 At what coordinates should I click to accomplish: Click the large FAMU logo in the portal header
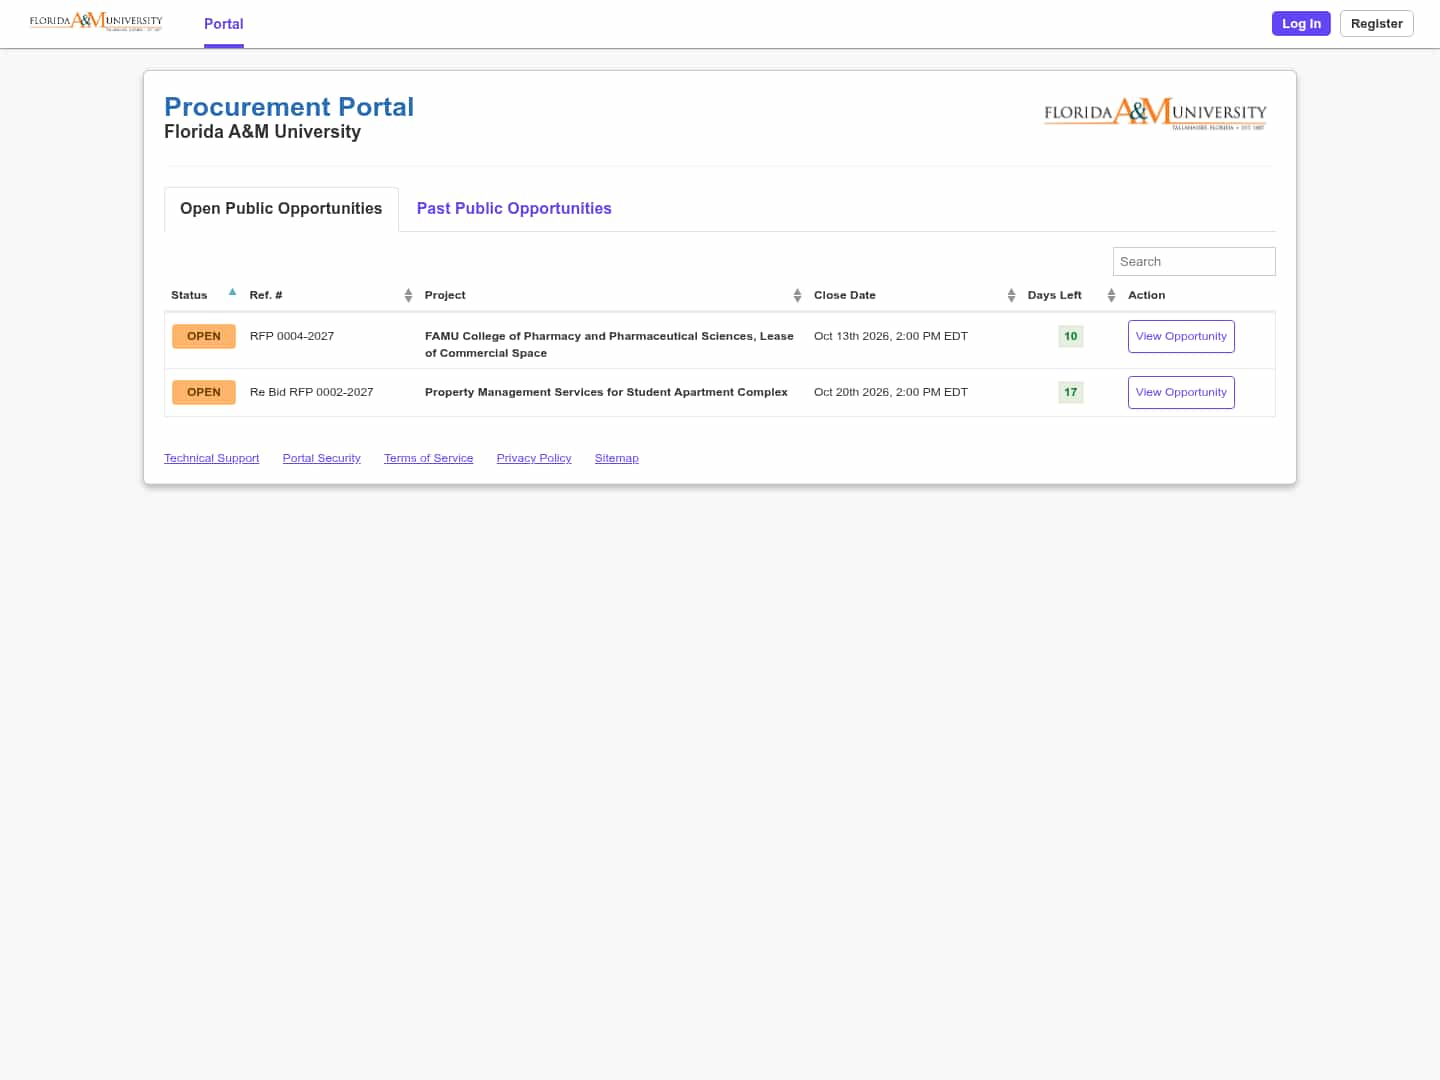click(1155, 114)
